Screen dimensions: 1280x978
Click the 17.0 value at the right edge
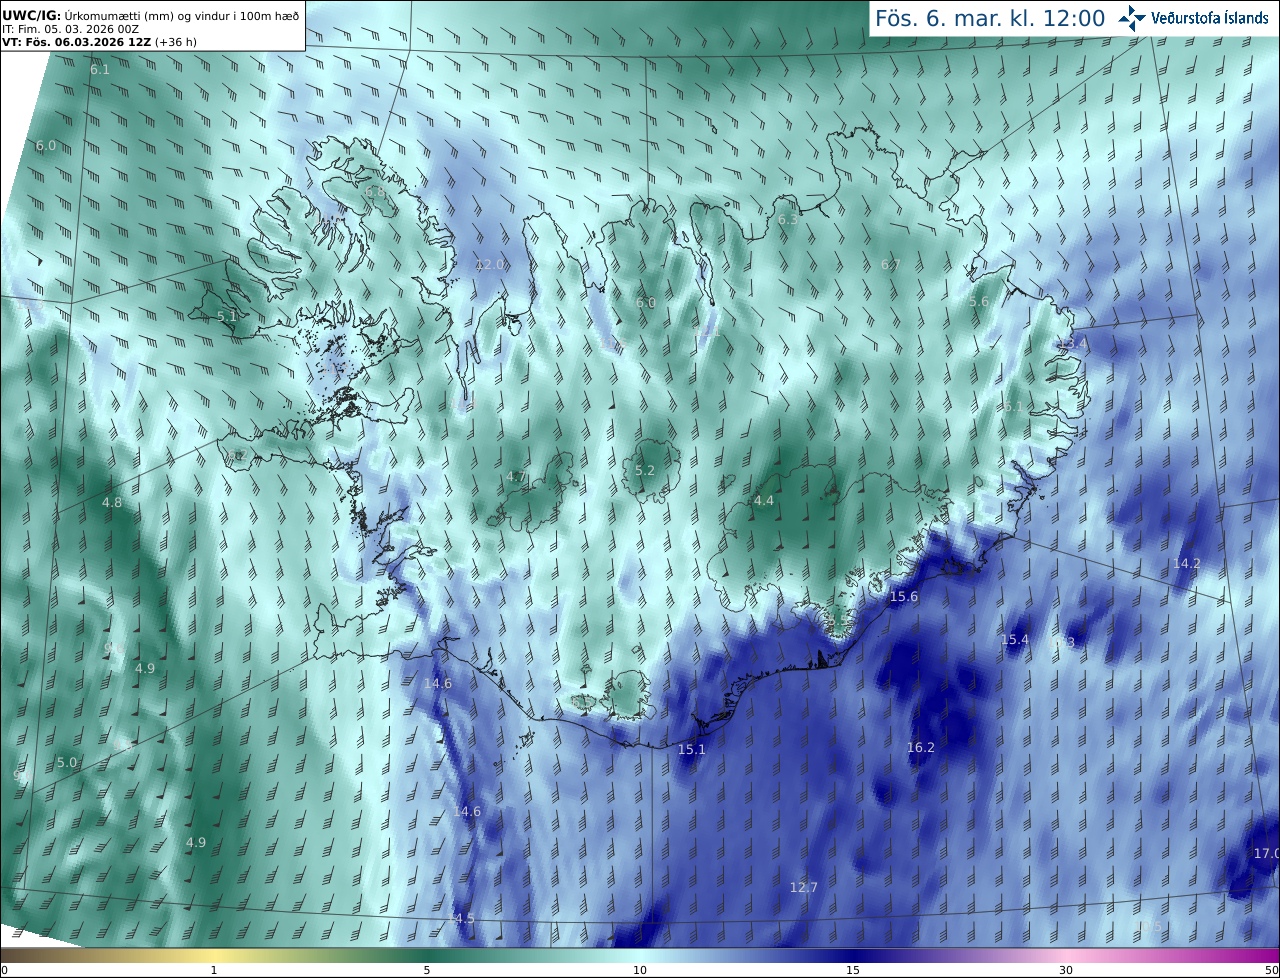tap(1266, 853)
